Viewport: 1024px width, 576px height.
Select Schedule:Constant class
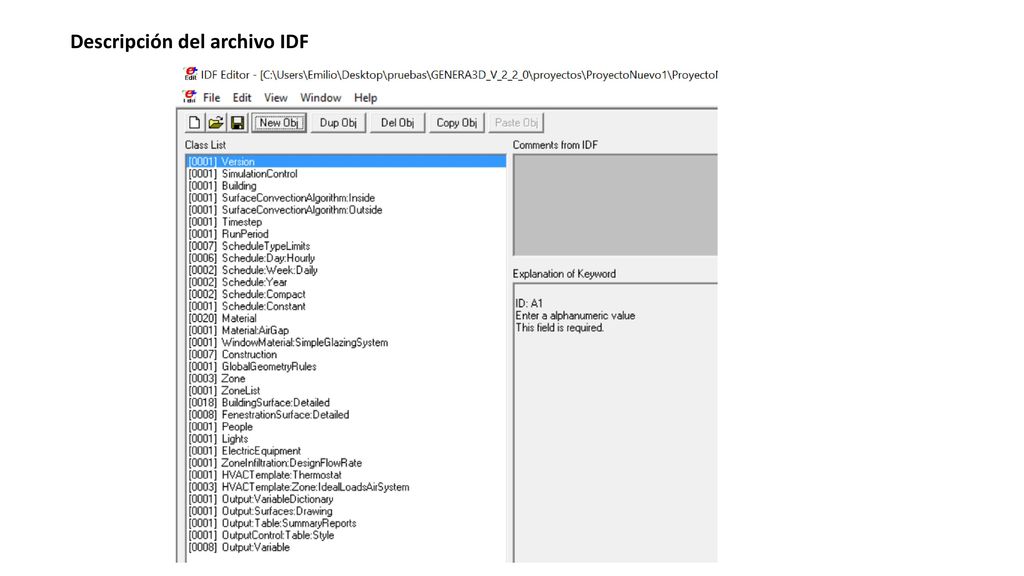(346, 306)
